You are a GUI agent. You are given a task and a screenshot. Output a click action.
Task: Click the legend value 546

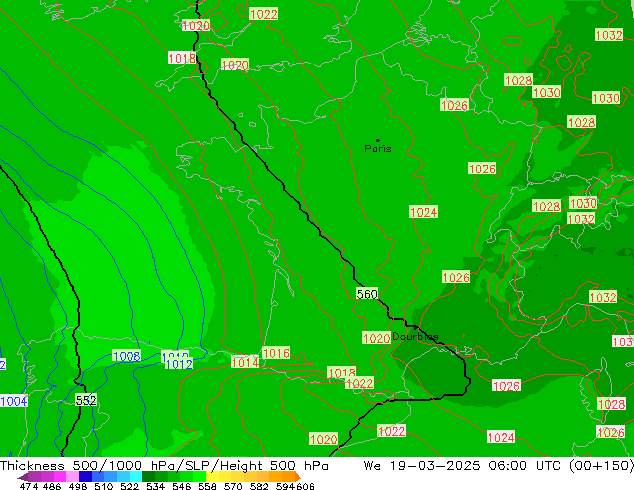click(181, 486)
